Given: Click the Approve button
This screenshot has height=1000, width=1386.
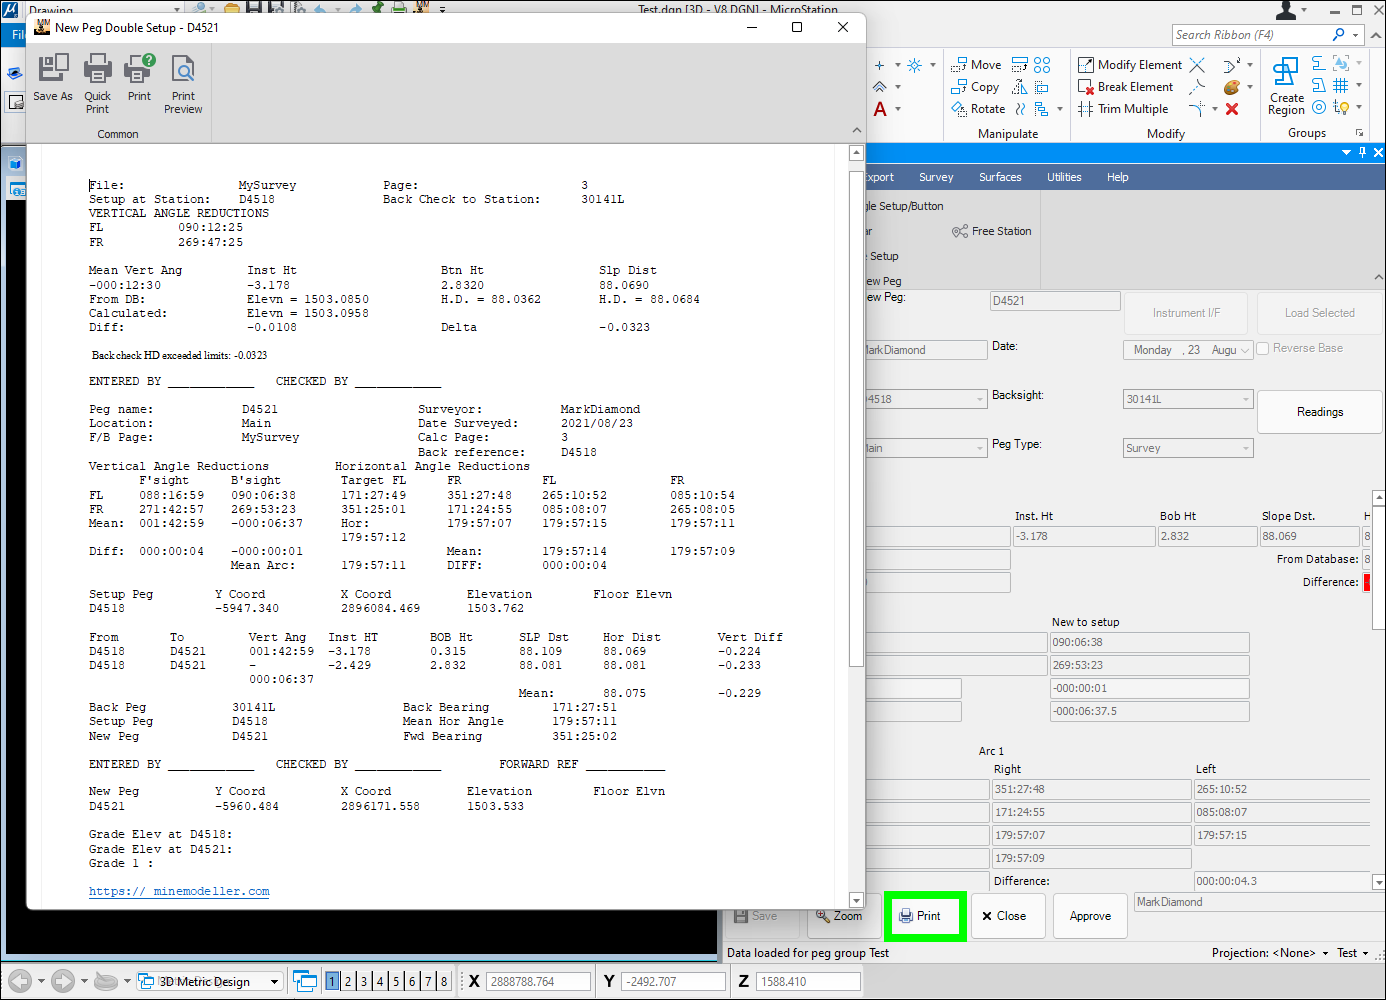Looking at the screenshot, I should (x=1090, y=916).
